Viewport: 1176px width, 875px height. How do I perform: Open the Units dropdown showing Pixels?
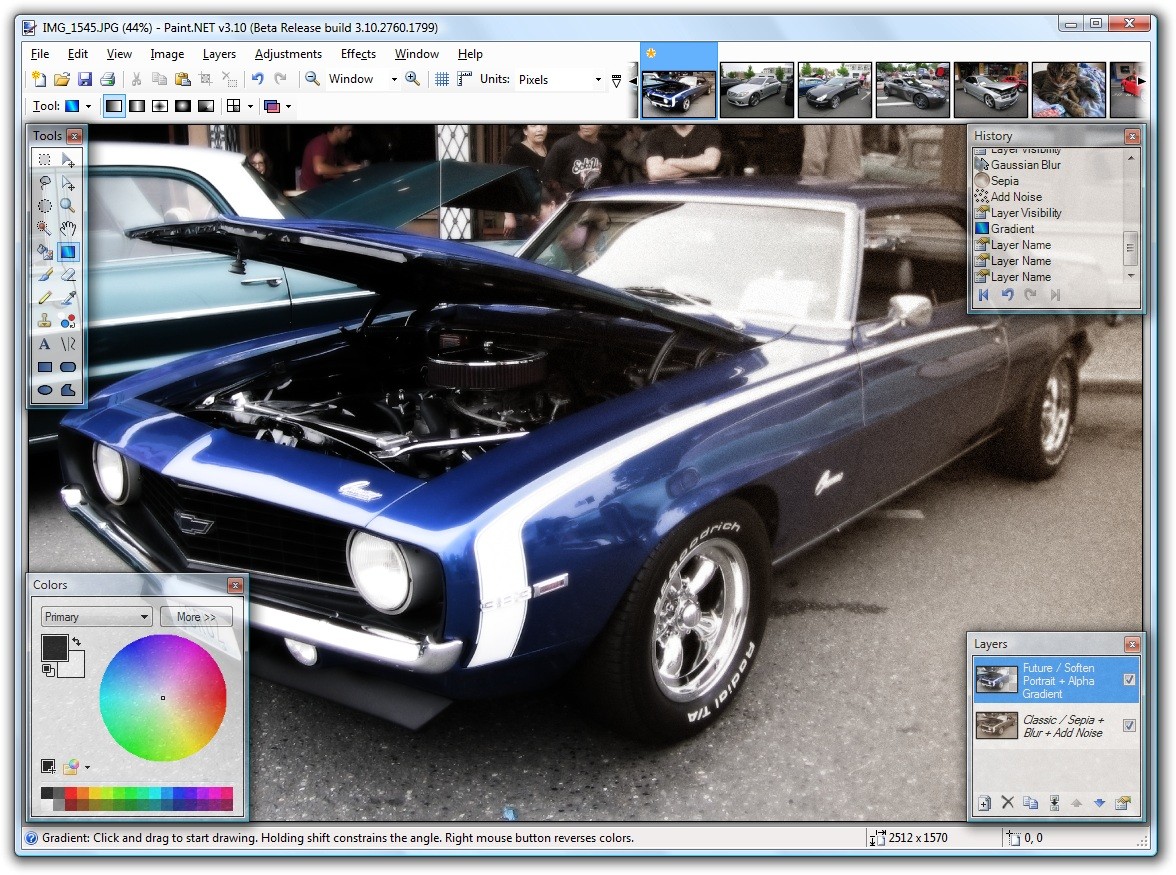pos(597,78)
